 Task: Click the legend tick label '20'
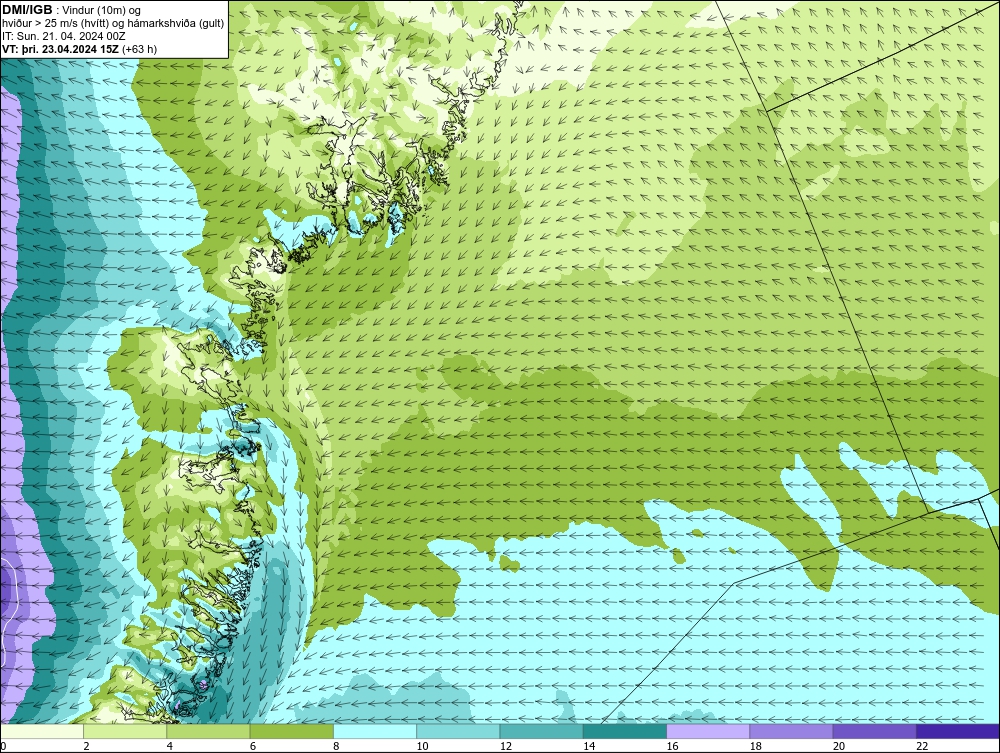839,746
